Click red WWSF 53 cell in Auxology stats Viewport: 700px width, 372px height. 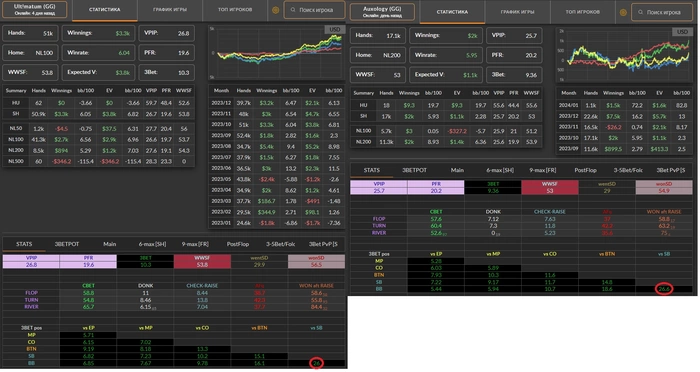pos(550,188)
